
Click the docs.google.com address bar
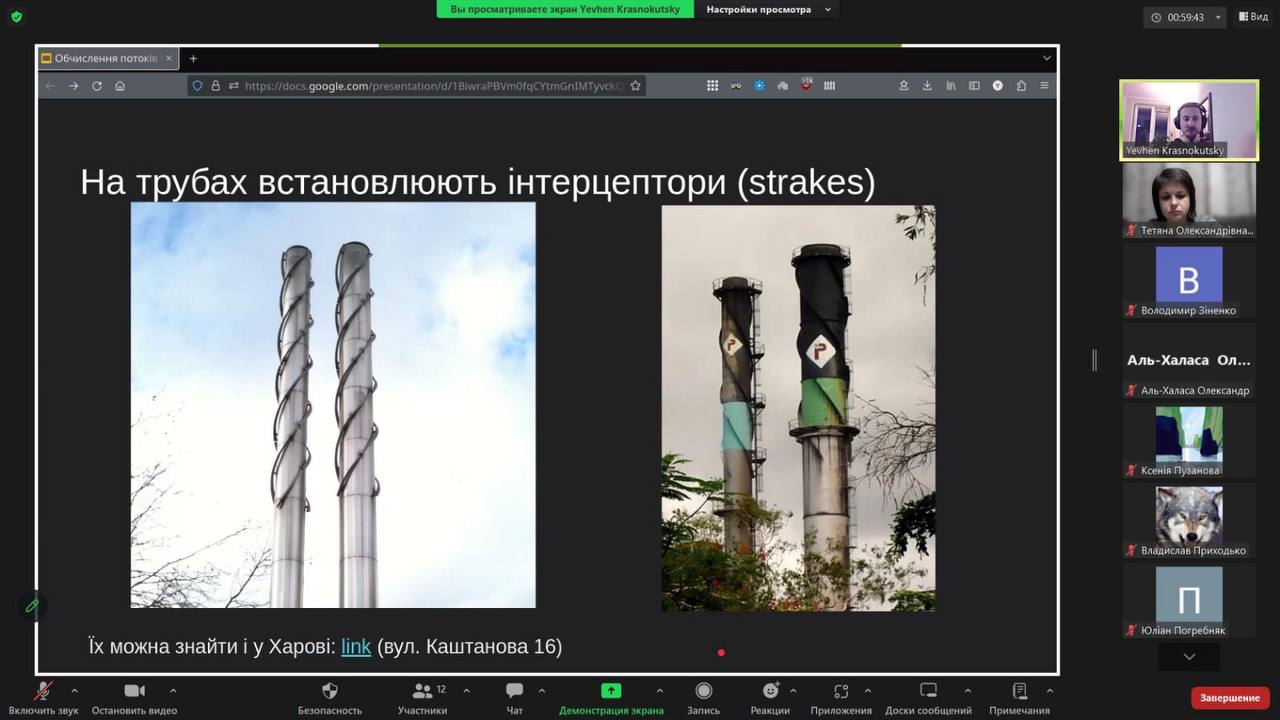417,86
